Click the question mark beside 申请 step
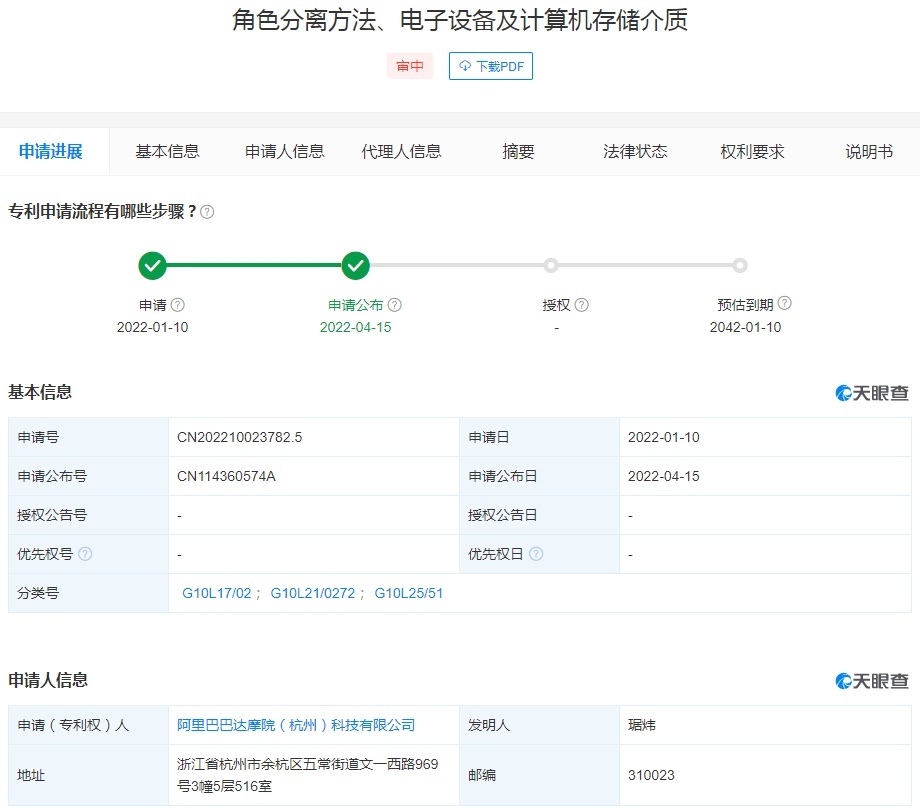The height and width of the screenshot is (808, 920). 178,305
